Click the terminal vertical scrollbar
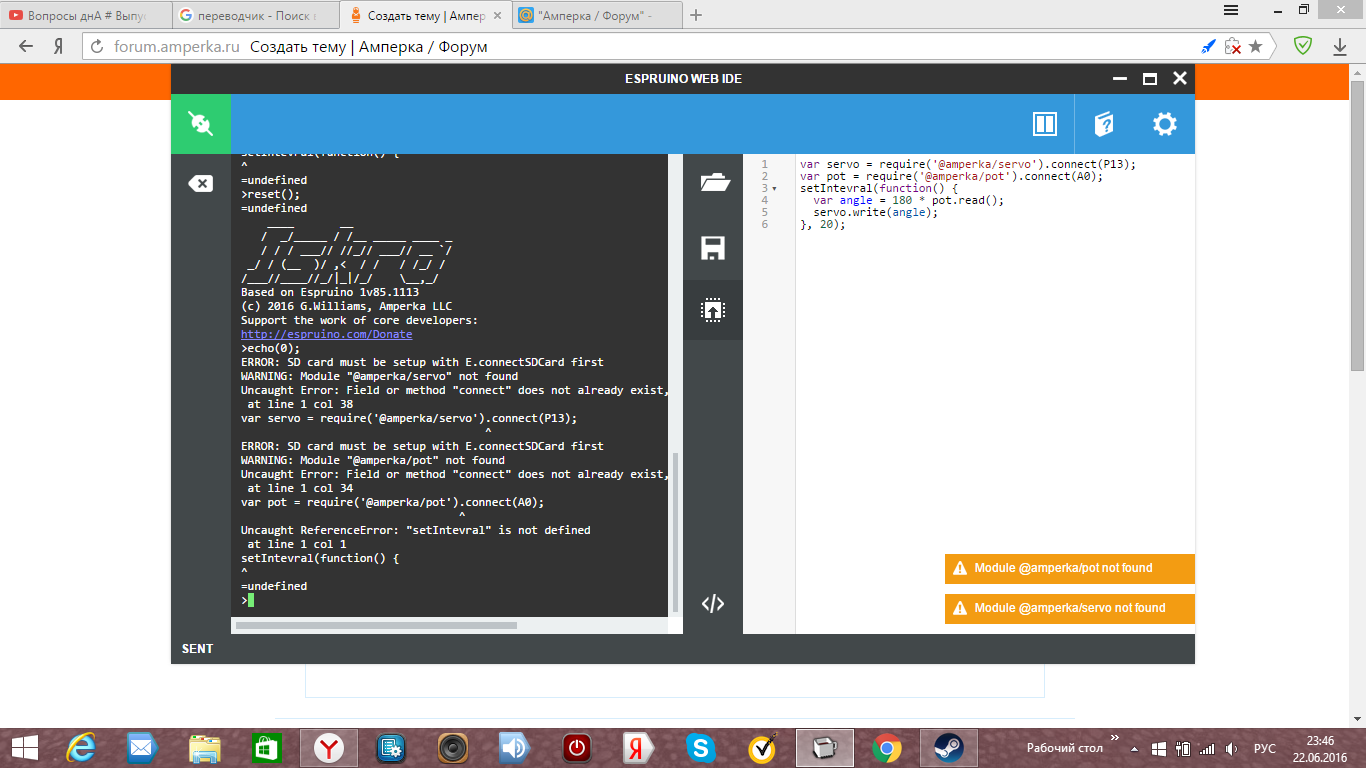This screenshot has height=768, width=1366. coord(676,530)
